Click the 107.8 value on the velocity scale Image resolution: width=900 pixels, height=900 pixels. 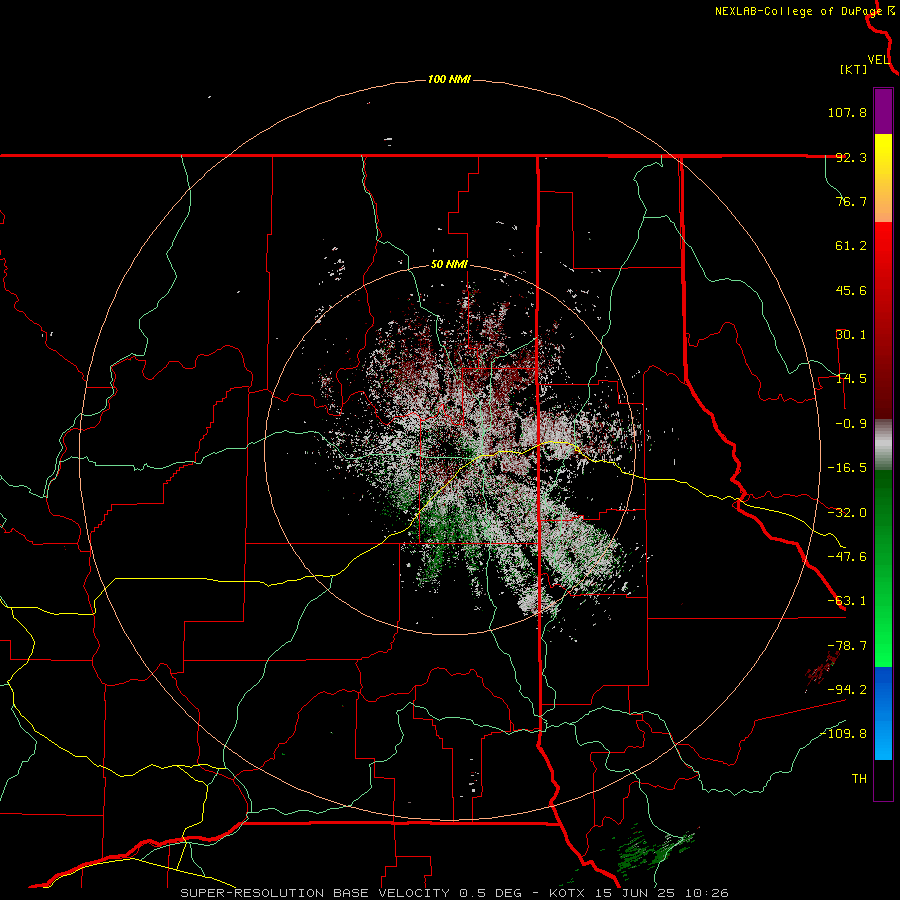point(847,112)
